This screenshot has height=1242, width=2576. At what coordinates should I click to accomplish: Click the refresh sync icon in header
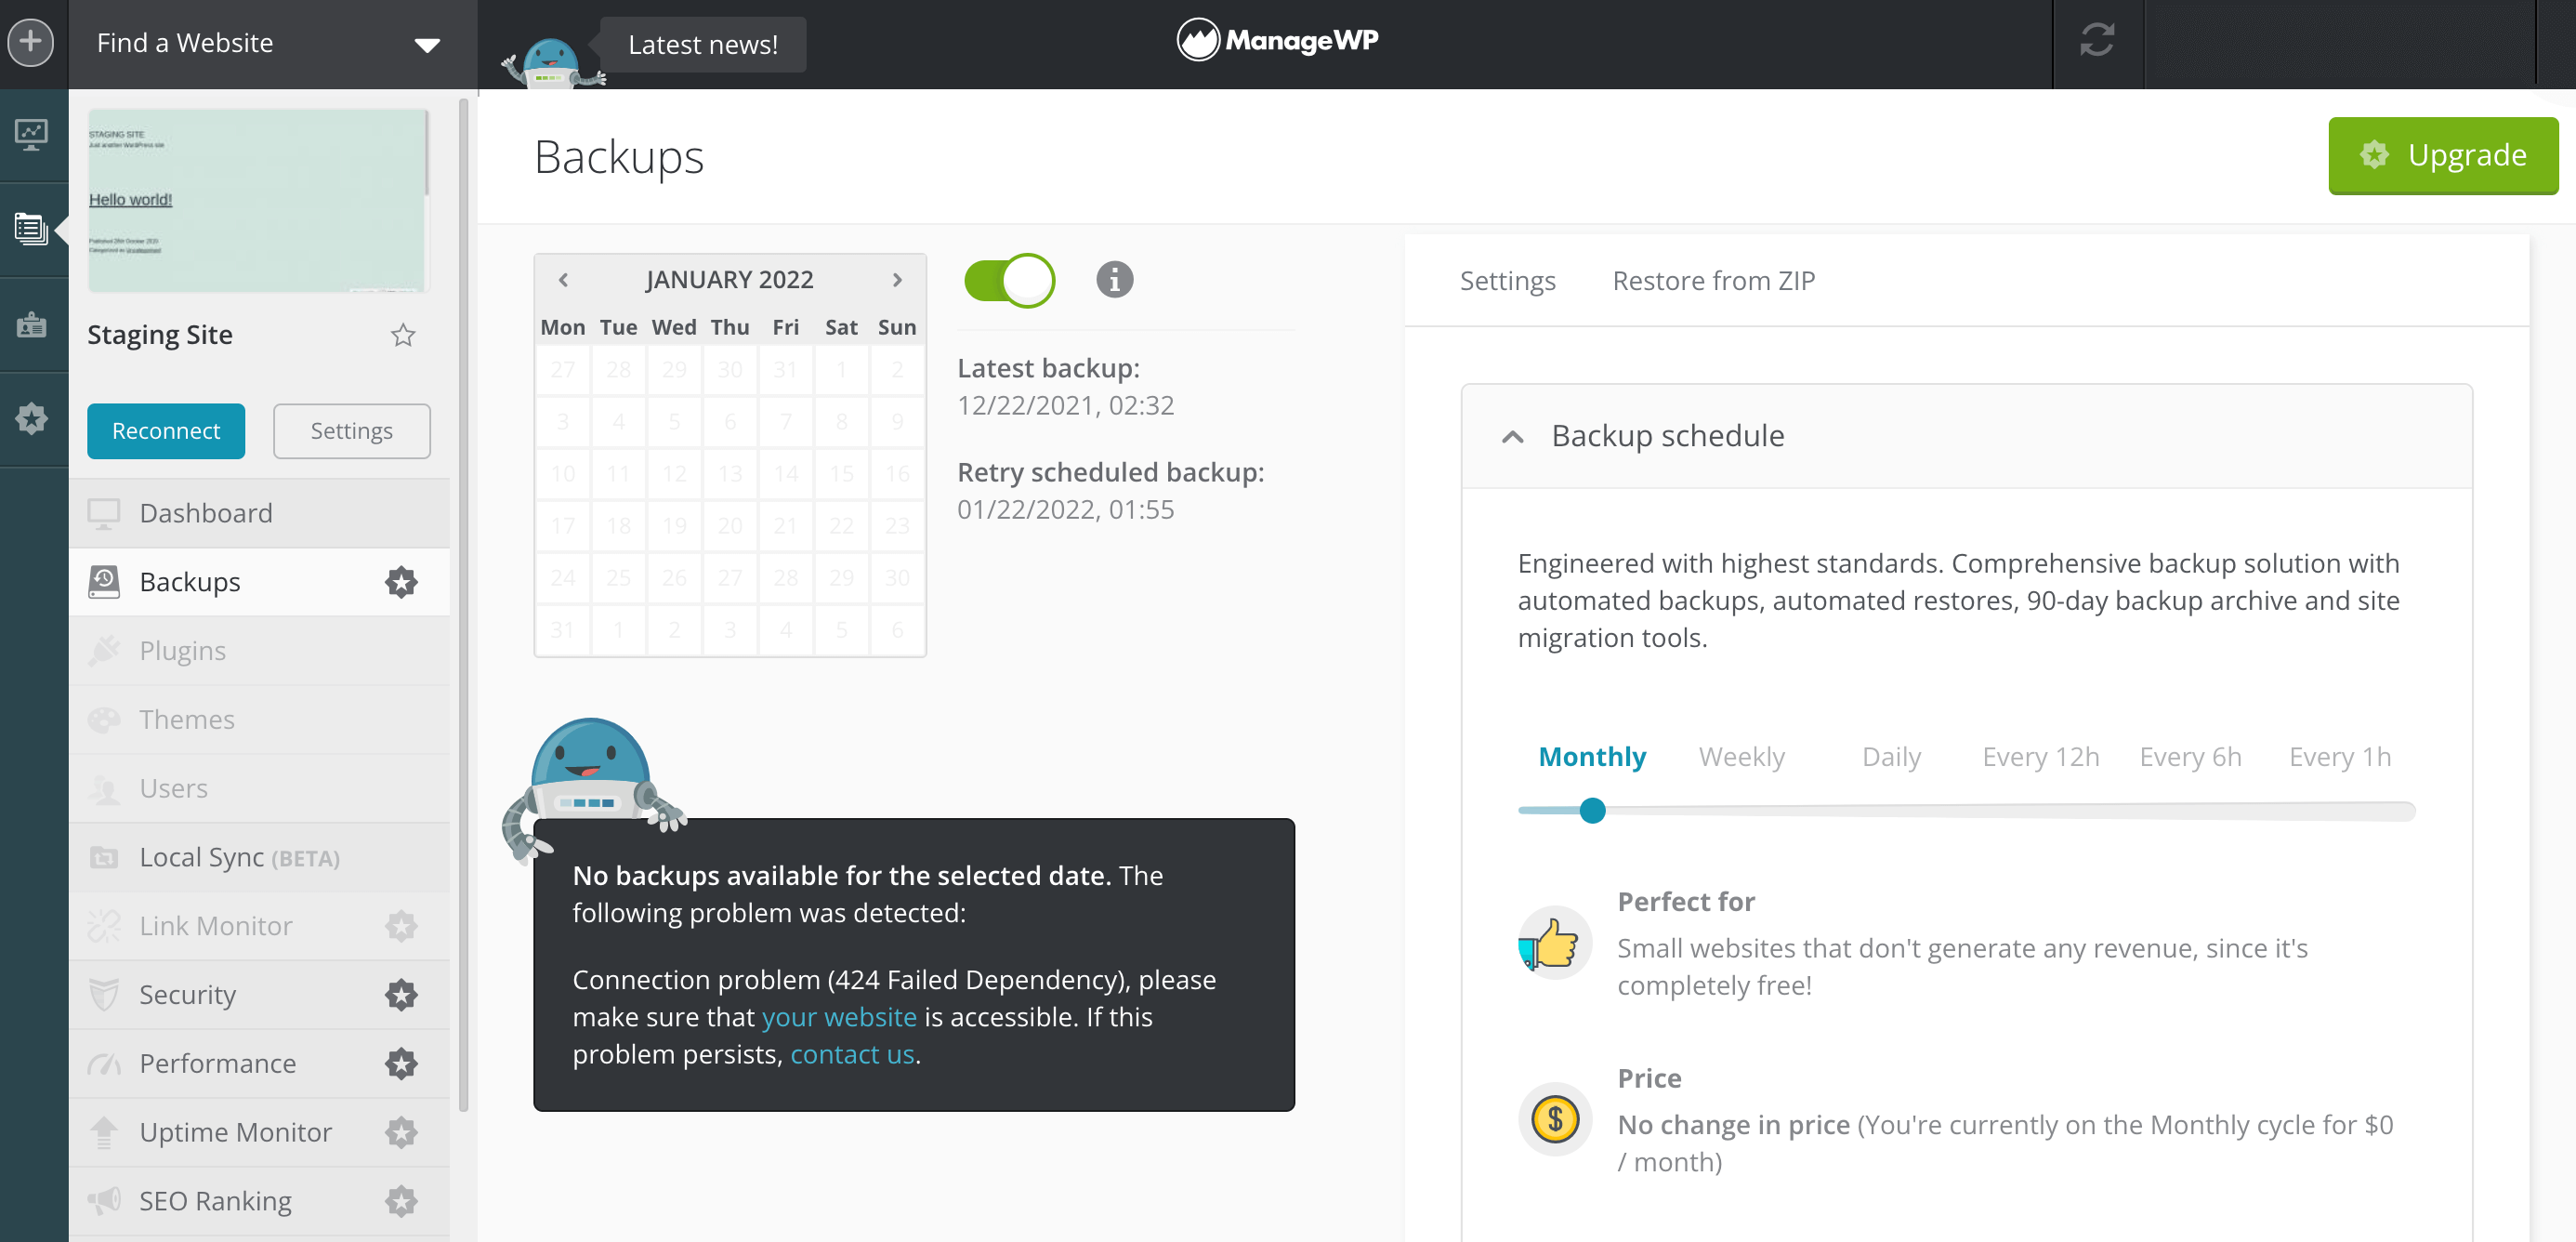[x=2097, y=41]
